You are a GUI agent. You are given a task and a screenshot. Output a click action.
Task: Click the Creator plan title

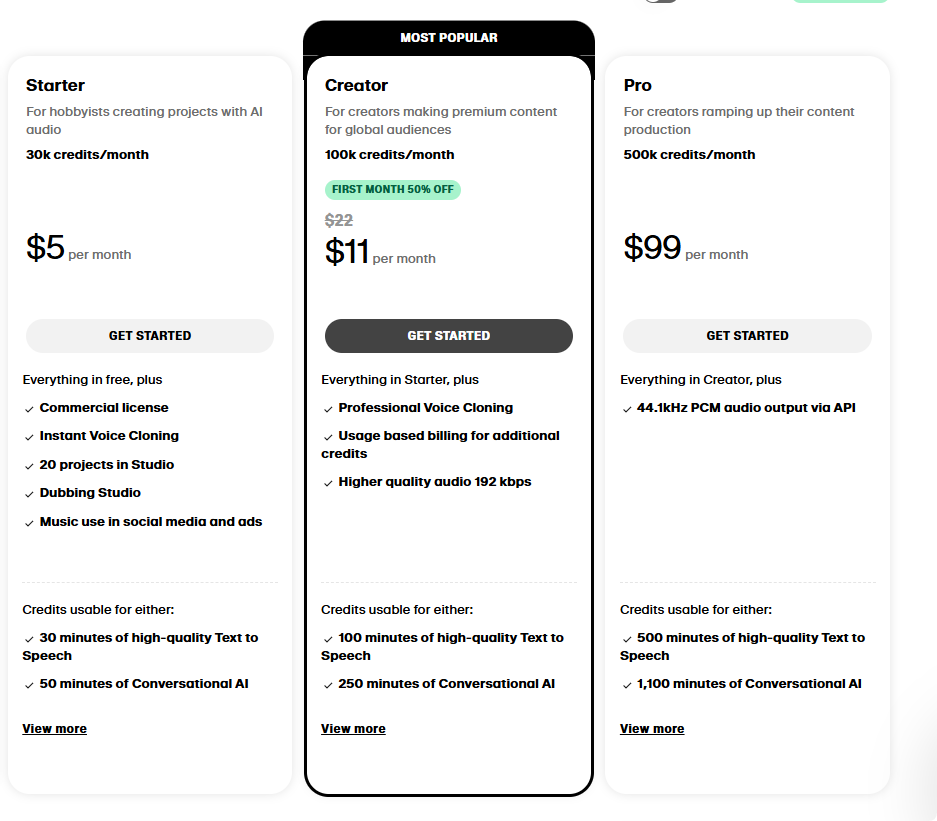(x=357, y=86)
